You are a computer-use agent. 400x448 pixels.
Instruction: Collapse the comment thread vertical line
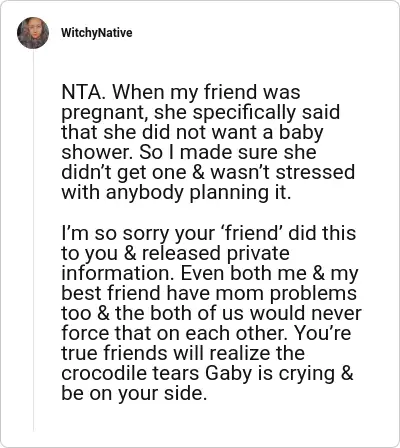(x=33, y=240)
